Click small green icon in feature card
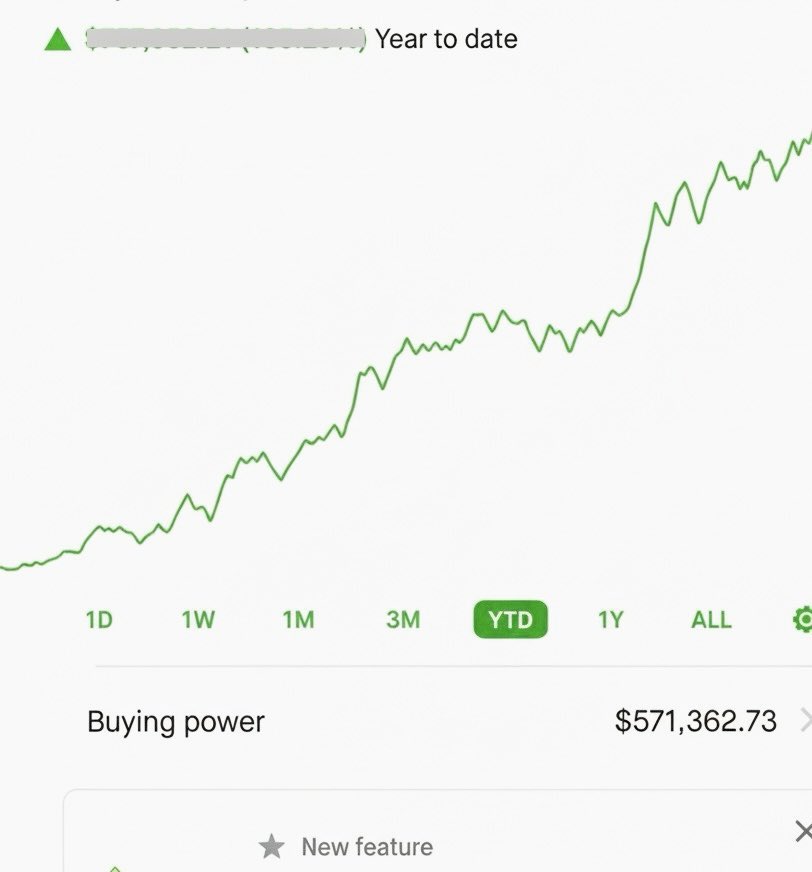This screenshot has height=872, width=812. point(114,868)
